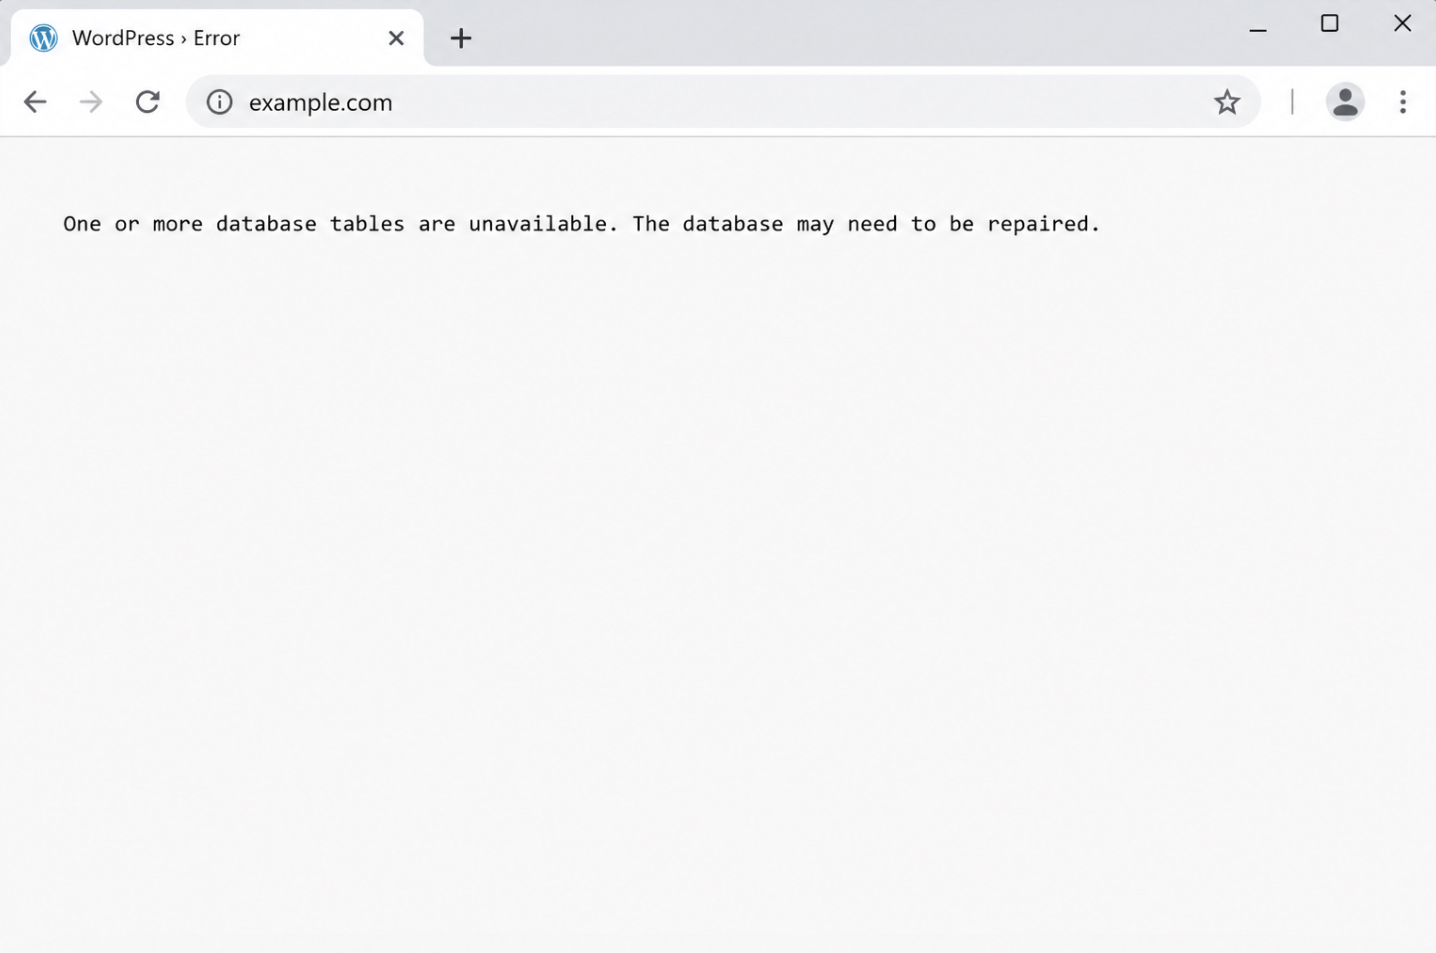Maximize the browser window
This screenshot has width=1436, height=953.
point(1329,23)
